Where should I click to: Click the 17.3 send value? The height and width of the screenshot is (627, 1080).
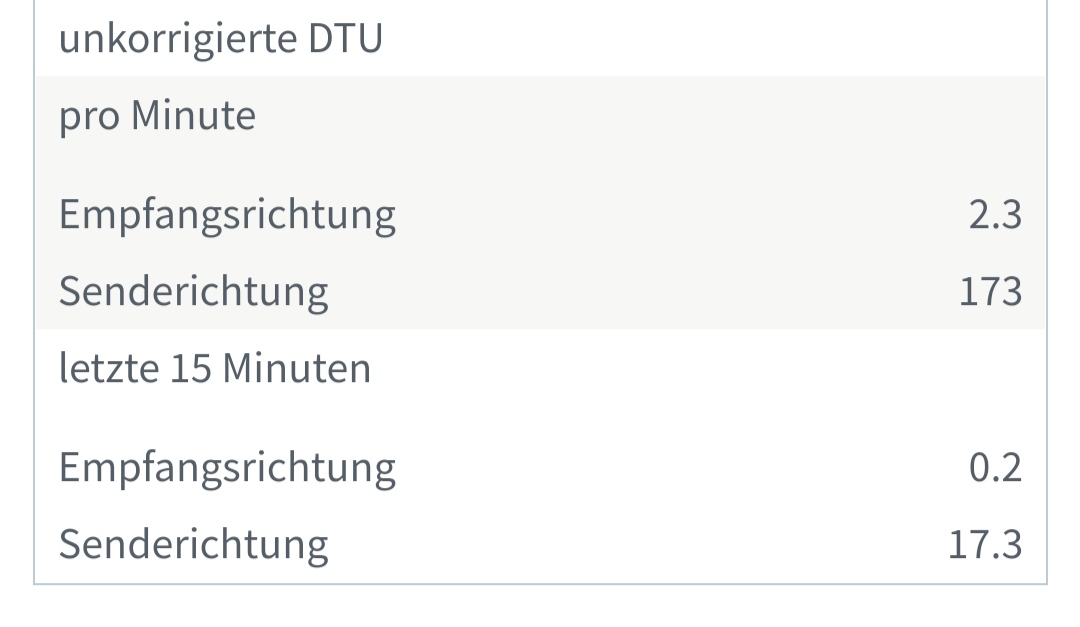pos(985,544)
